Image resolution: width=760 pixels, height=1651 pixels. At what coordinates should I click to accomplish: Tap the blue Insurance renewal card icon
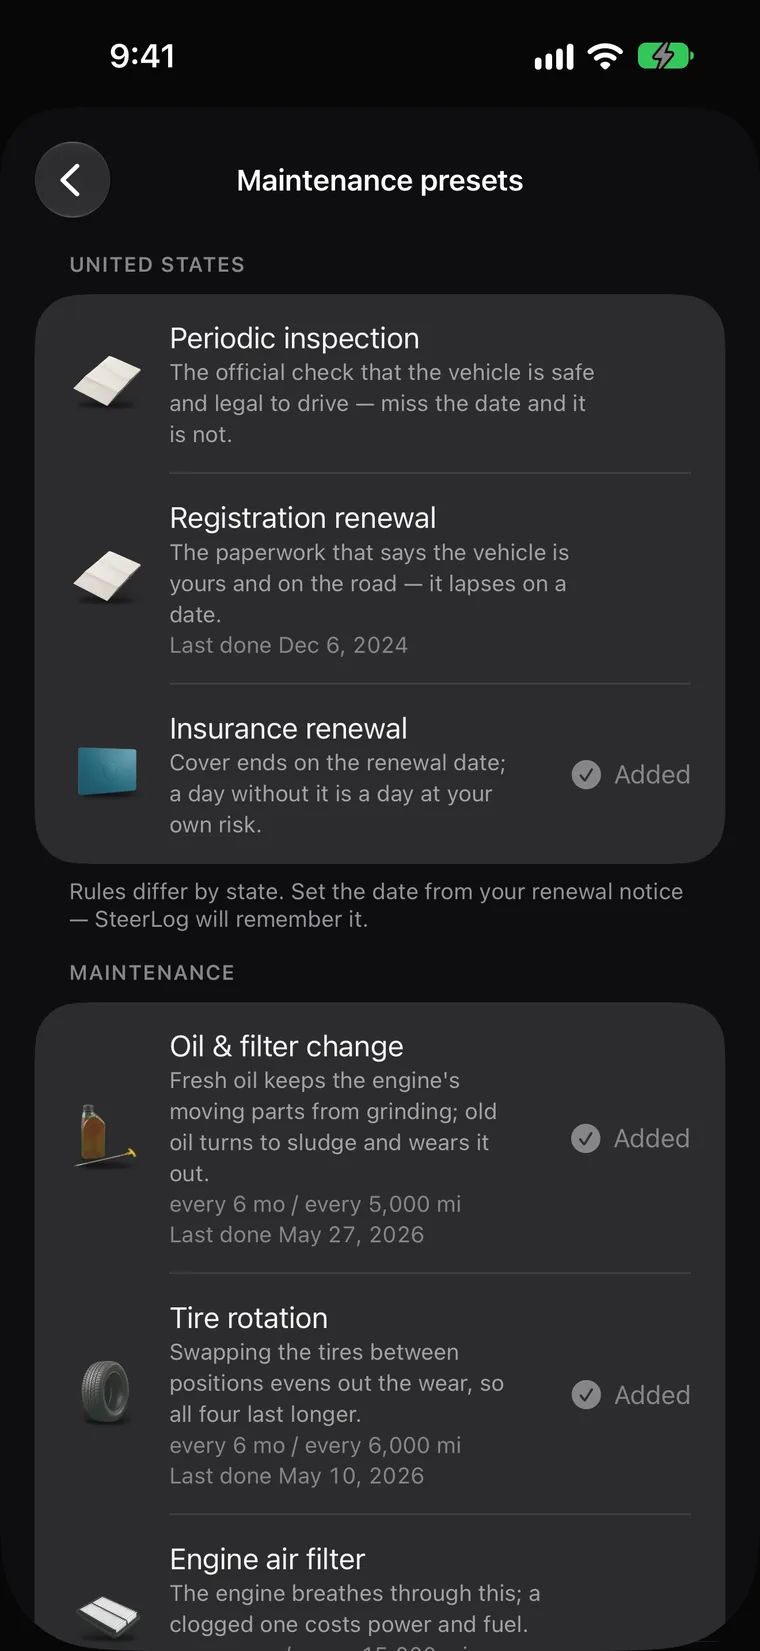(x=107, y=772)
